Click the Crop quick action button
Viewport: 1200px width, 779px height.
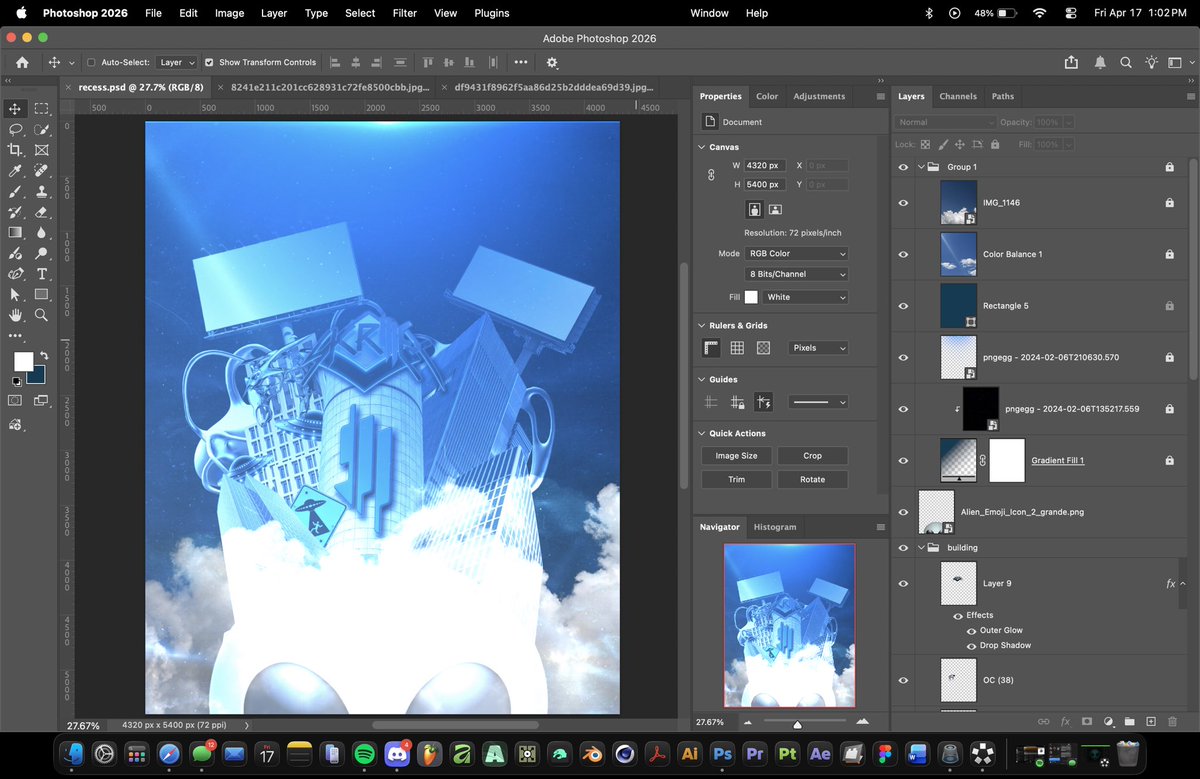(x=813, y=455)
